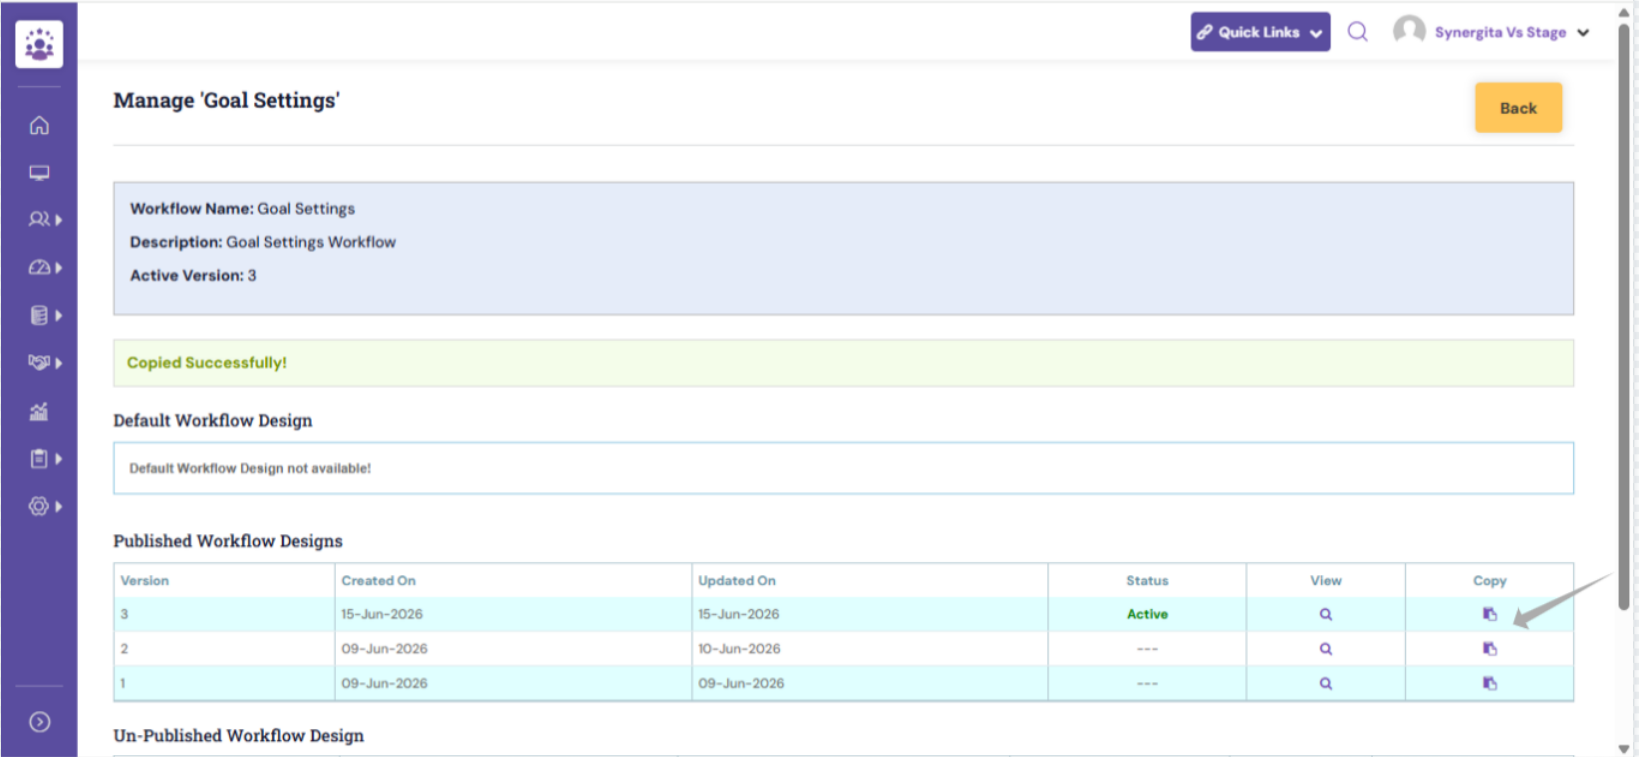
Task: Click the 'Description: Goal Settings Workflow' text
Action: point(263,242)
